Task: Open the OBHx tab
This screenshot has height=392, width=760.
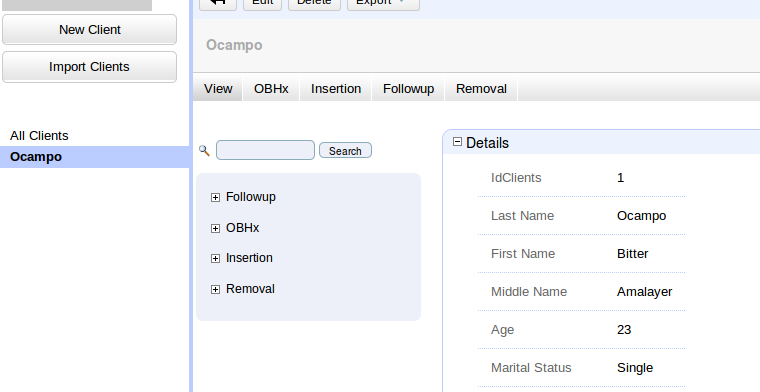Action: tap(271, 89)
